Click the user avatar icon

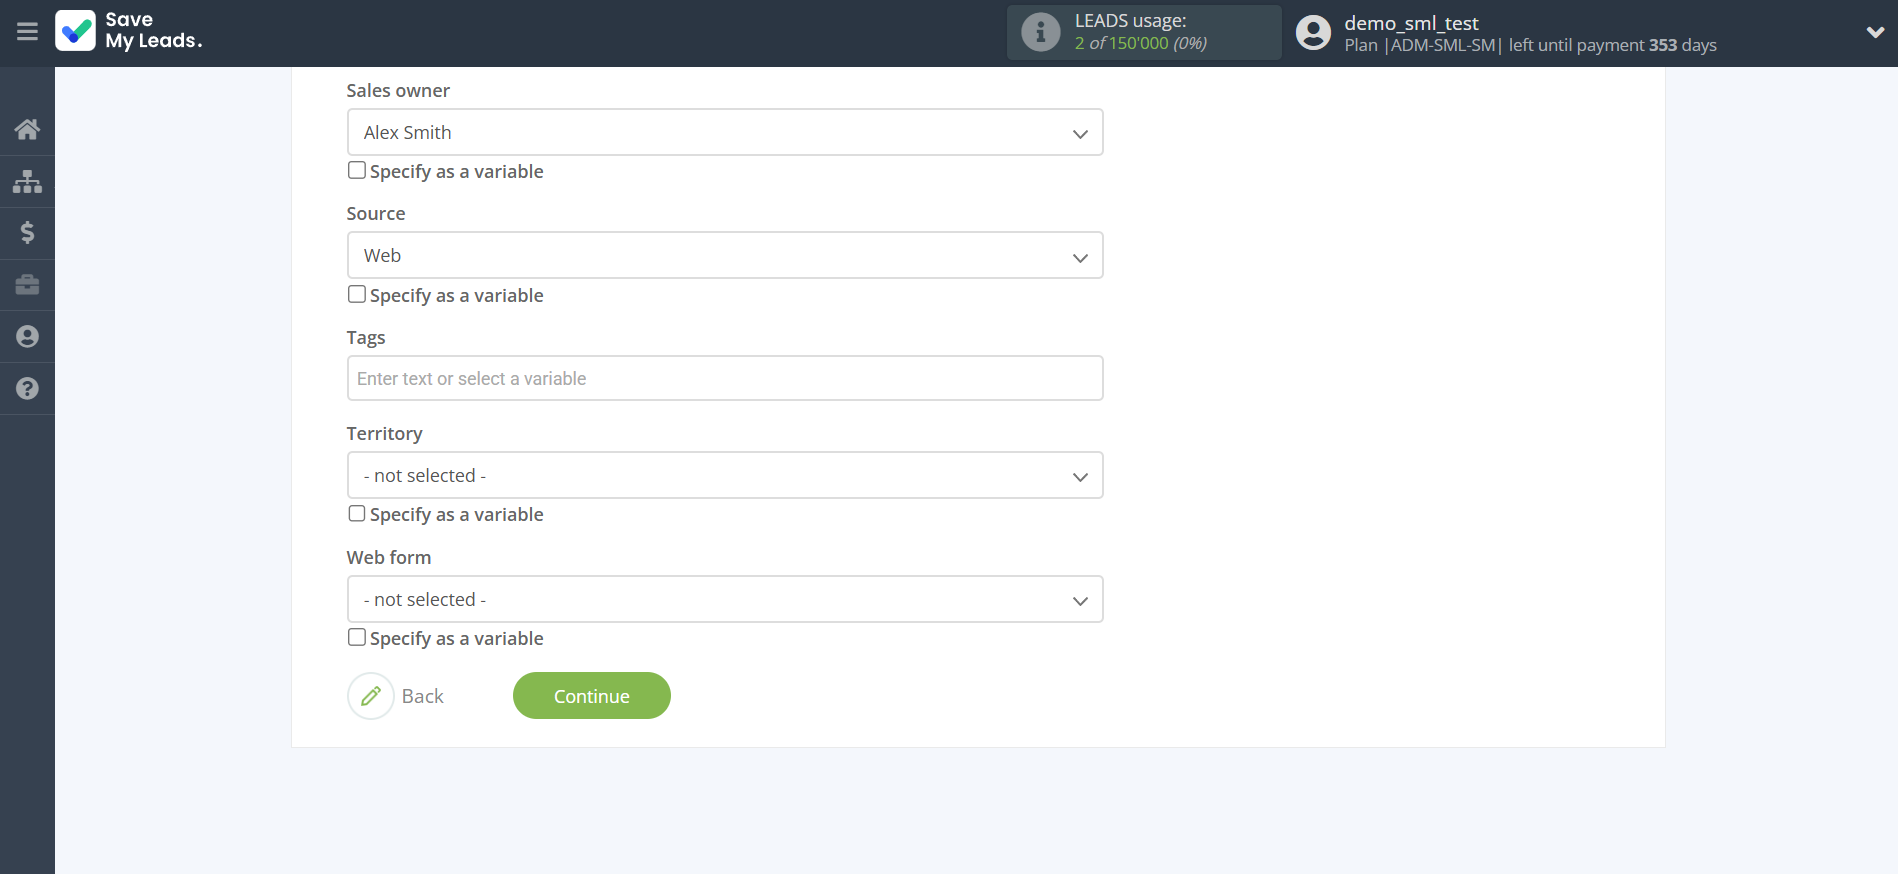click(1313, 33)
